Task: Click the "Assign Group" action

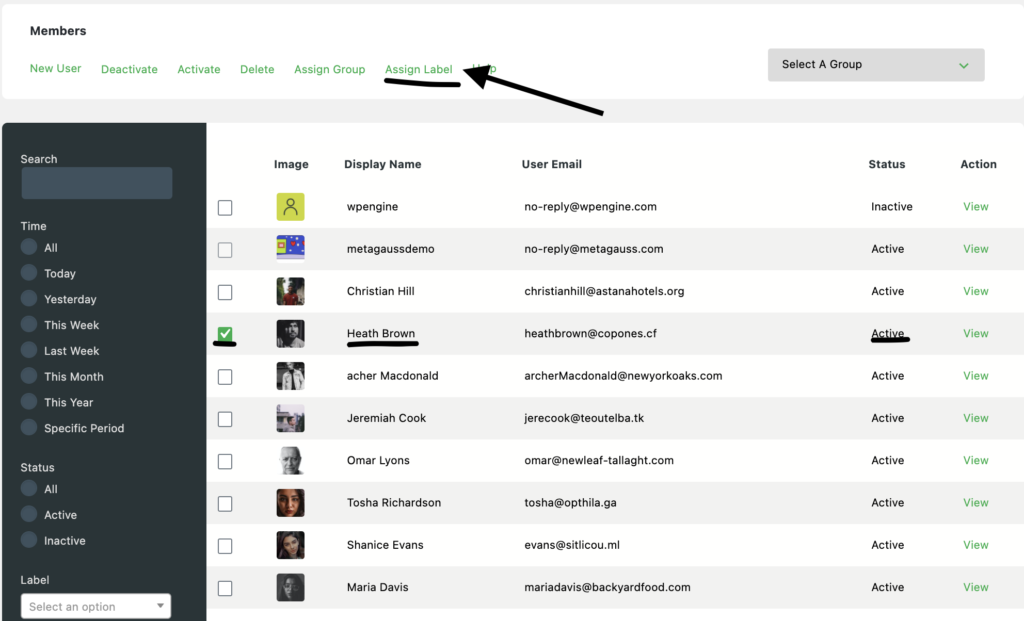Action: pyautogui.click(x=329, y=68)
